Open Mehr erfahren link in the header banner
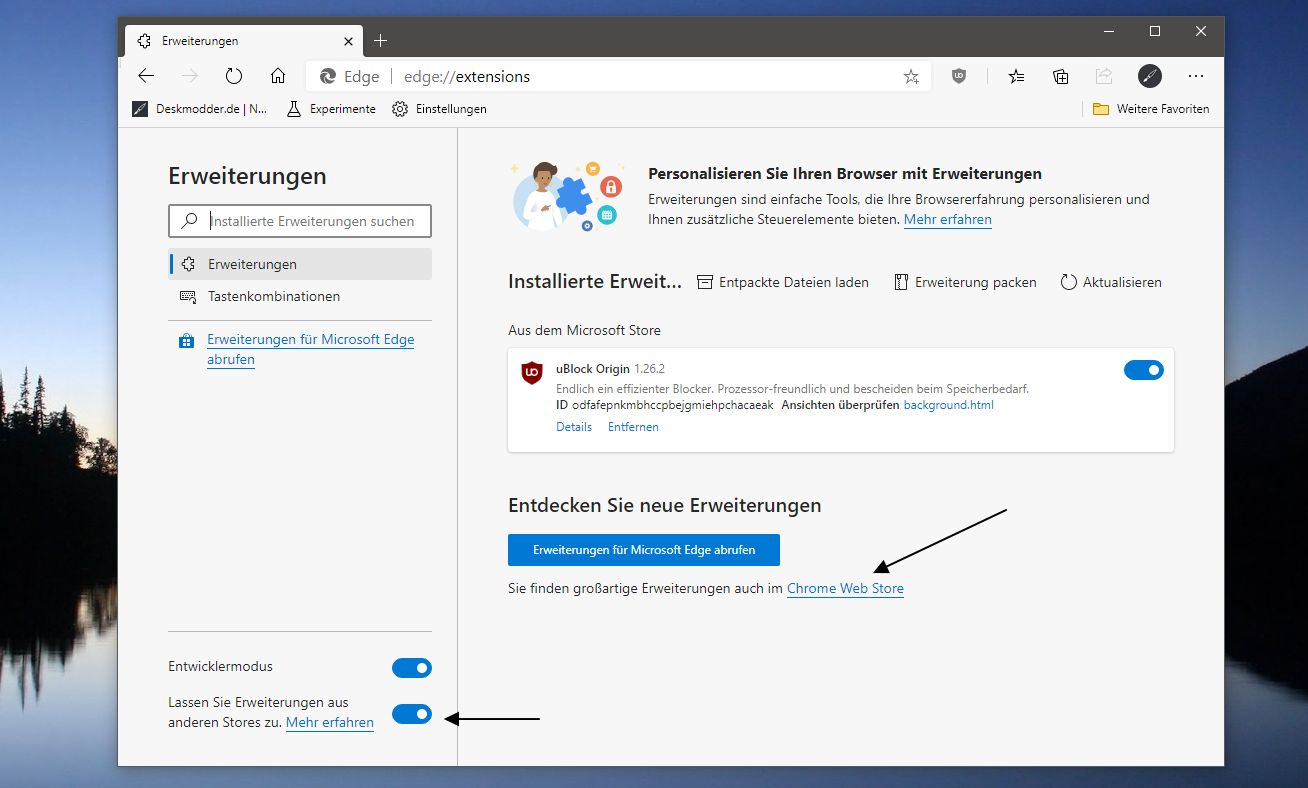1308x788 pixels. coord(947,219)
